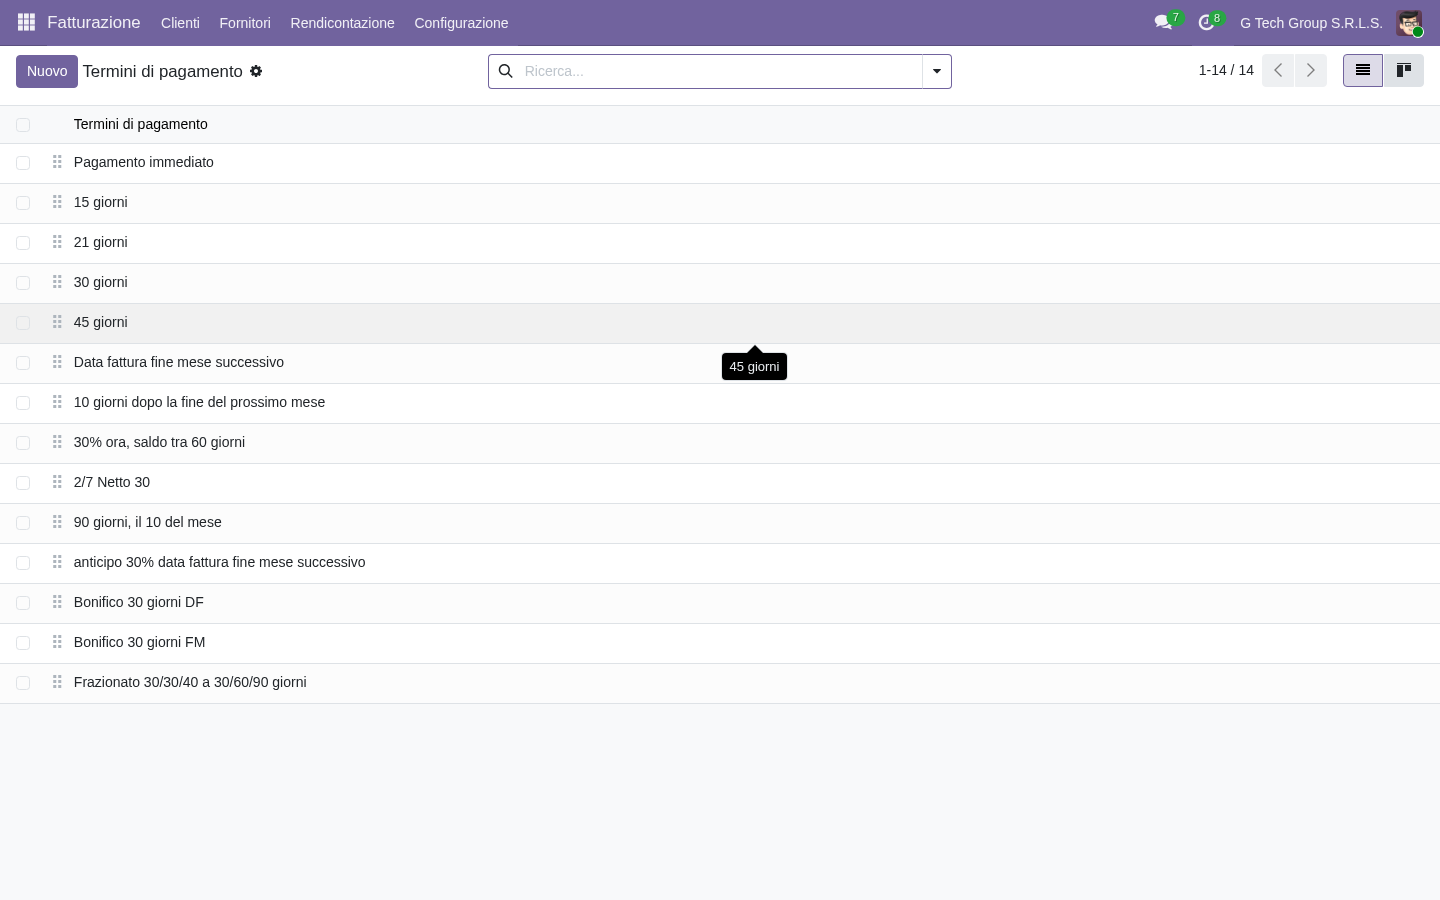Screen dimensions: 1440x900
Task: Click drag handle of 2/7 Netto 30 row
Action: pyautogui.click(x=57, y=482)
